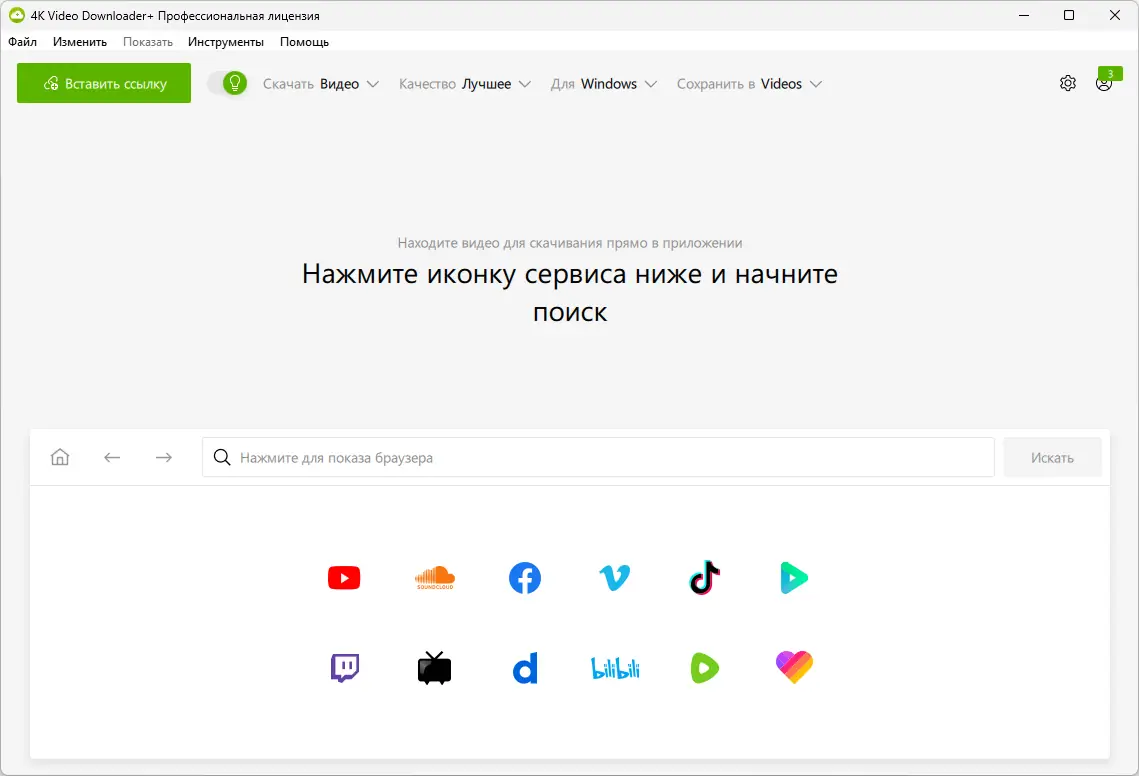Image resolution: width=1139 pixels, height=776 pixels.
Task: Open the Инструменты menu
Action: tap(225, 42)
